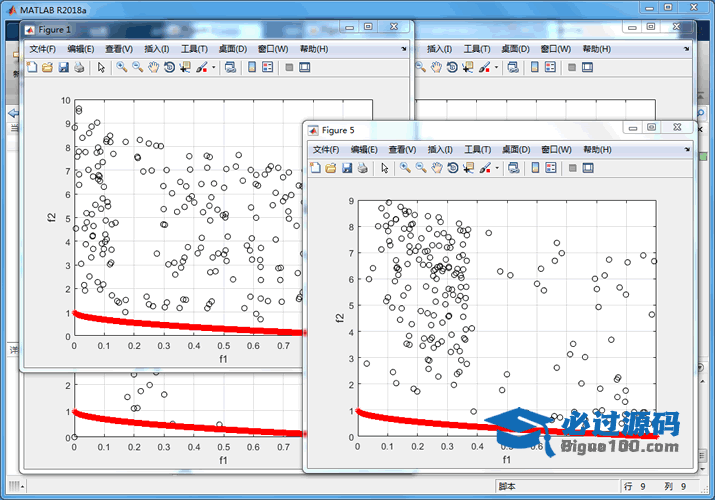Open 窗口(W) menu in background figure window

[555, 49]
